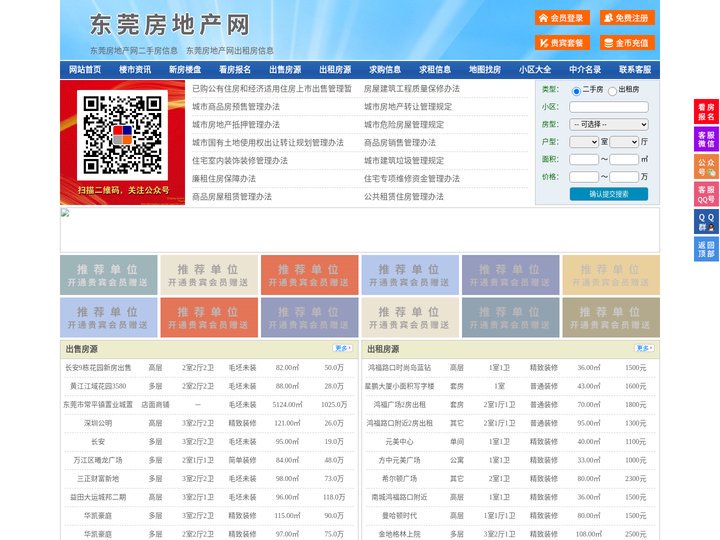Click 更多 in 出租房源 panel
This screenshot has width=720, height=540.
point(644,349)
